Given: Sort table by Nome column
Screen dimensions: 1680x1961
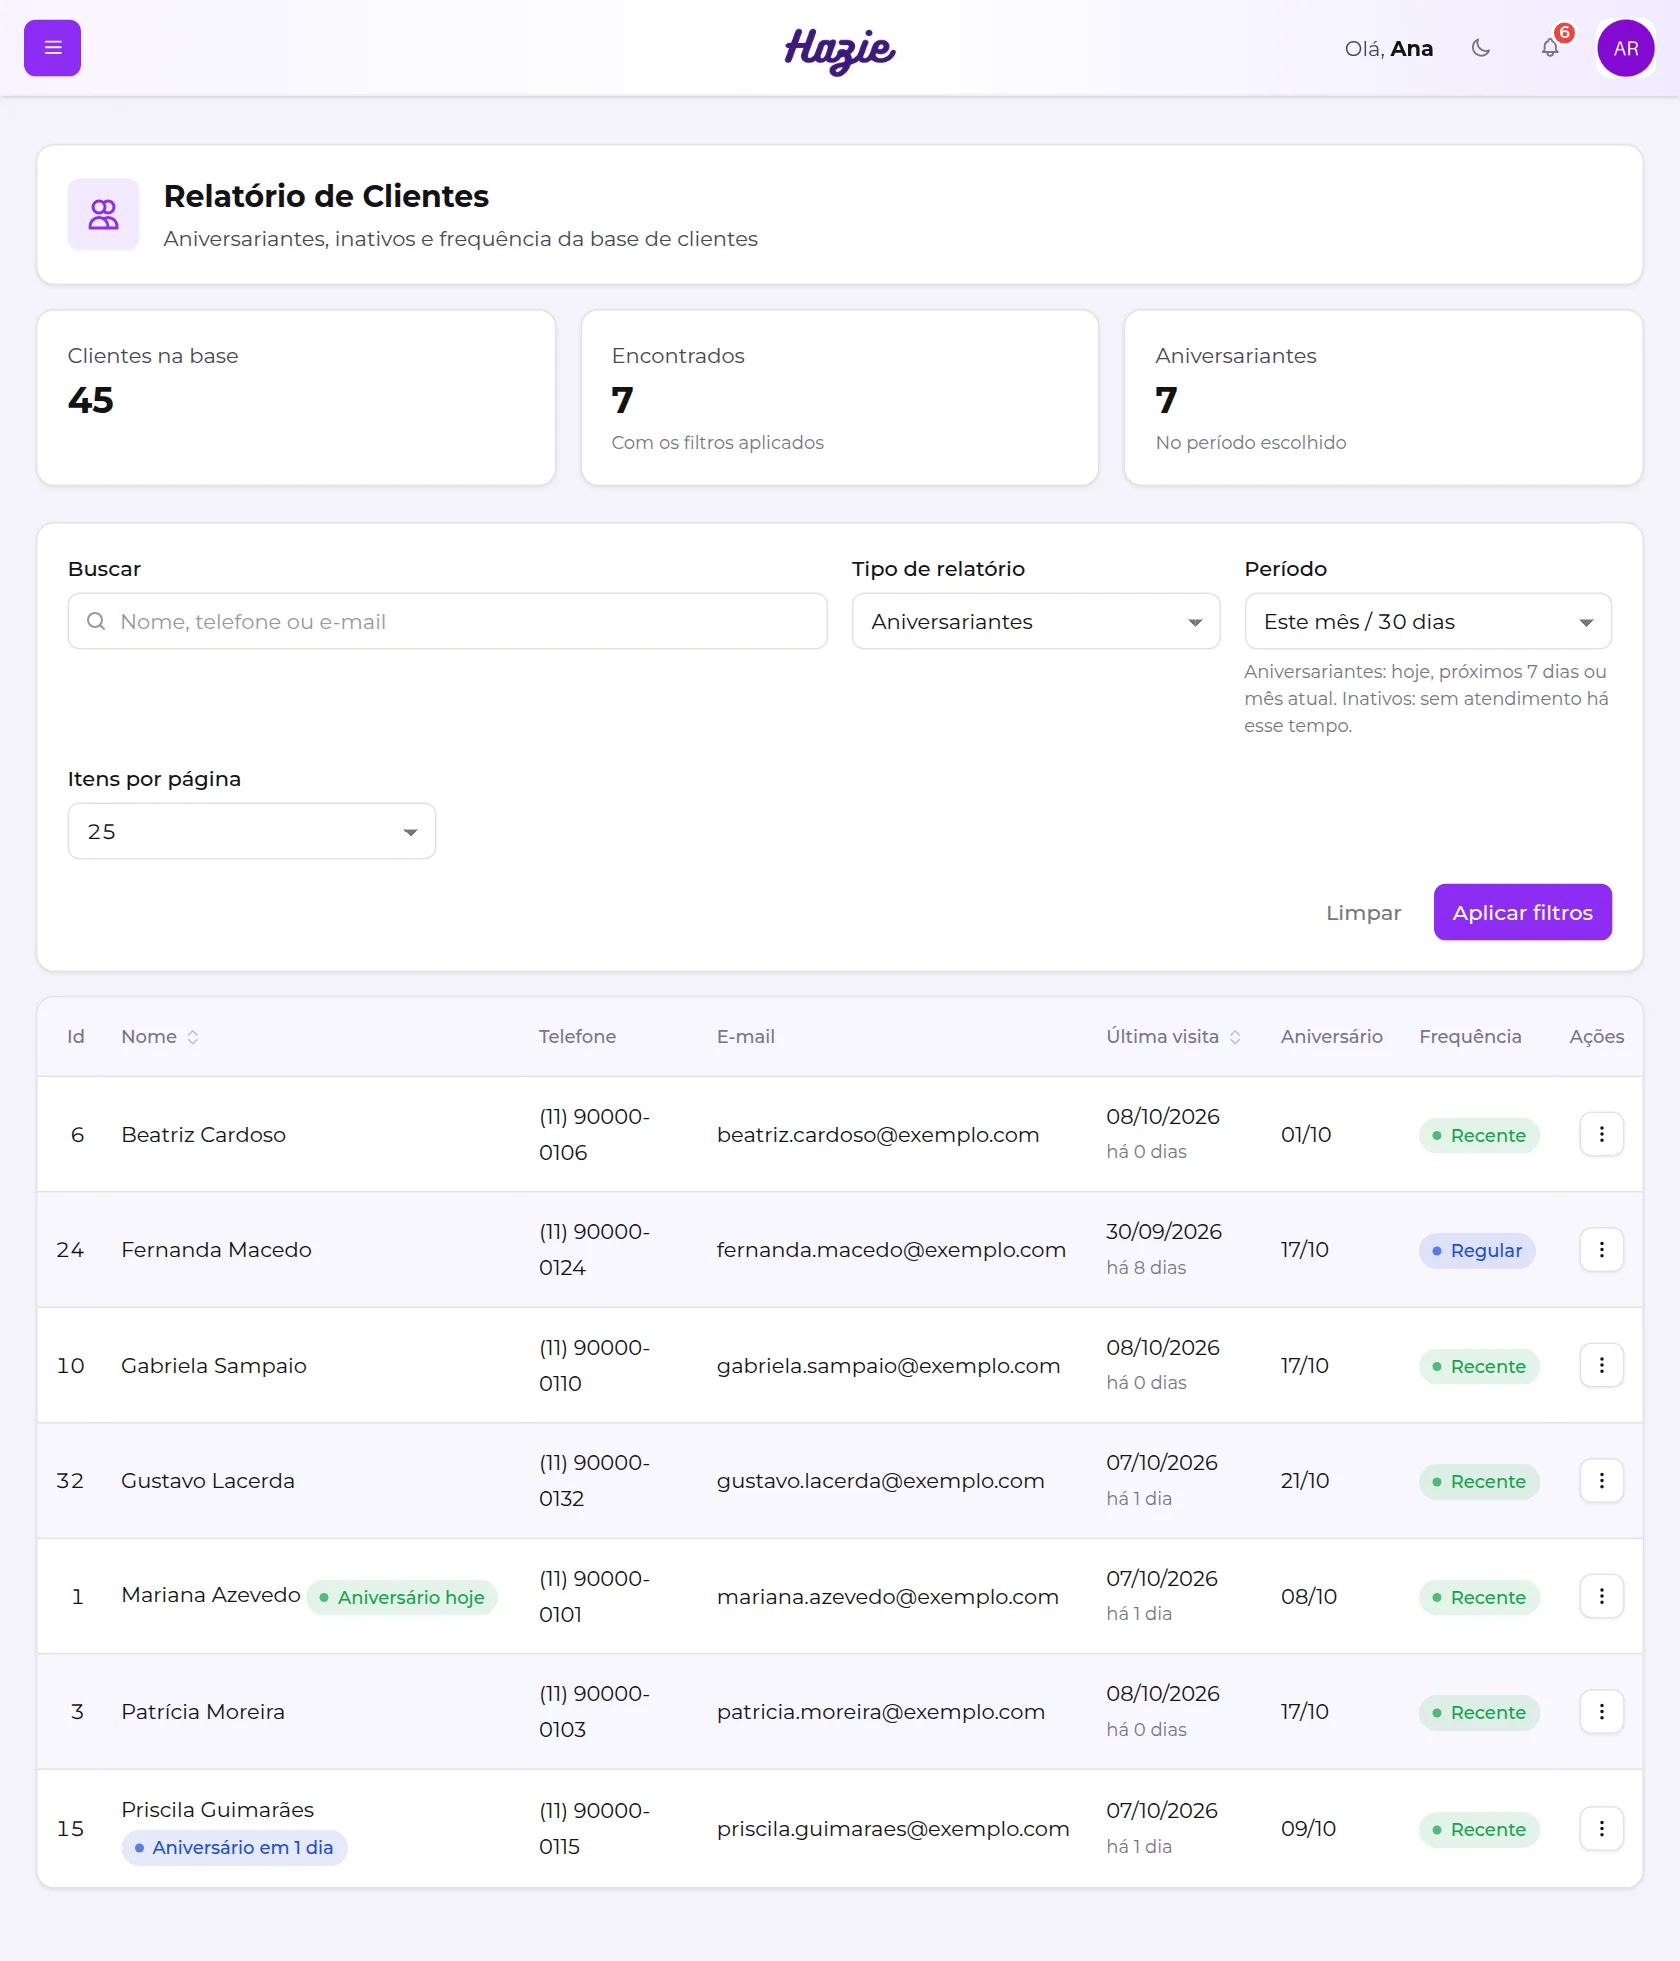Looking at the screenshot, I should pyautogui.click(x=160, y=1037).
